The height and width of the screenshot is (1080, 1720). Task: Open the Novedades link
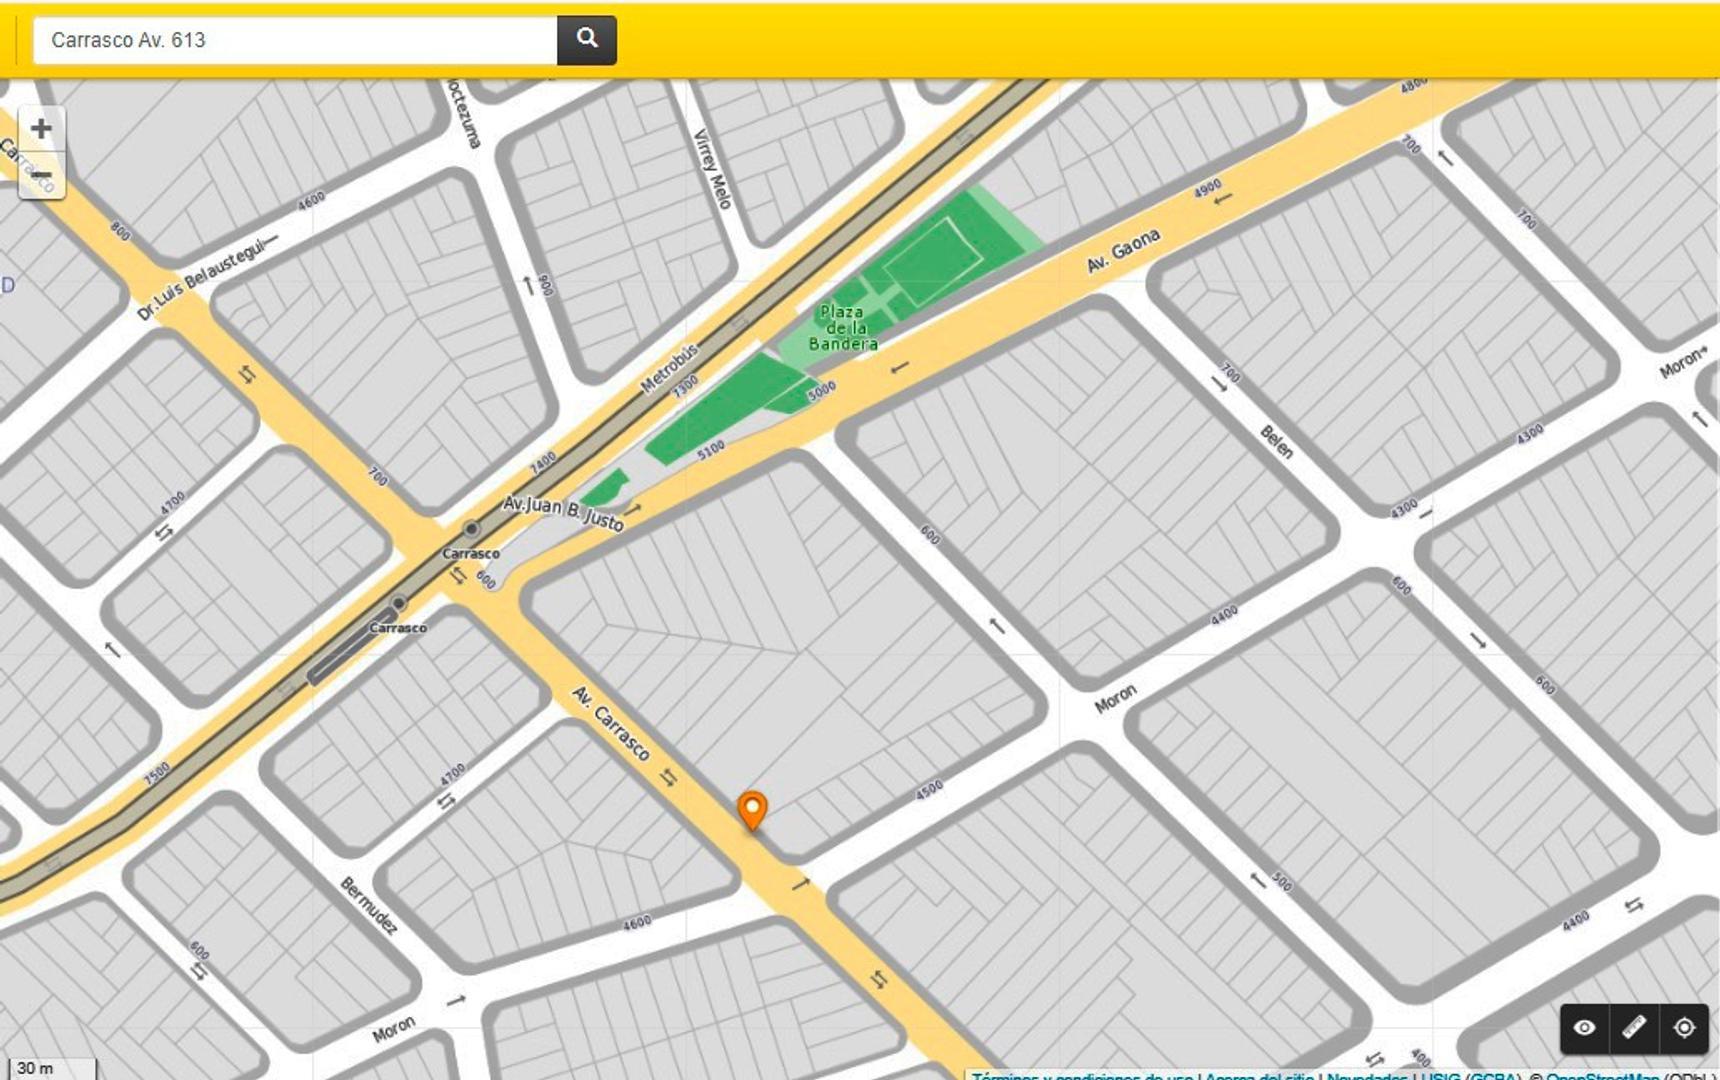point(1367,1076)
